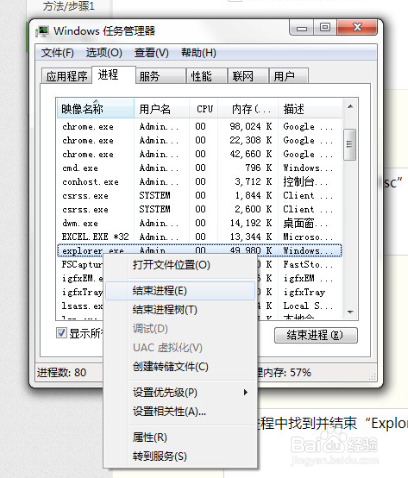
Task: Minimize the Task Manager window
Action: pyautogui.click(x=302, y=28)
